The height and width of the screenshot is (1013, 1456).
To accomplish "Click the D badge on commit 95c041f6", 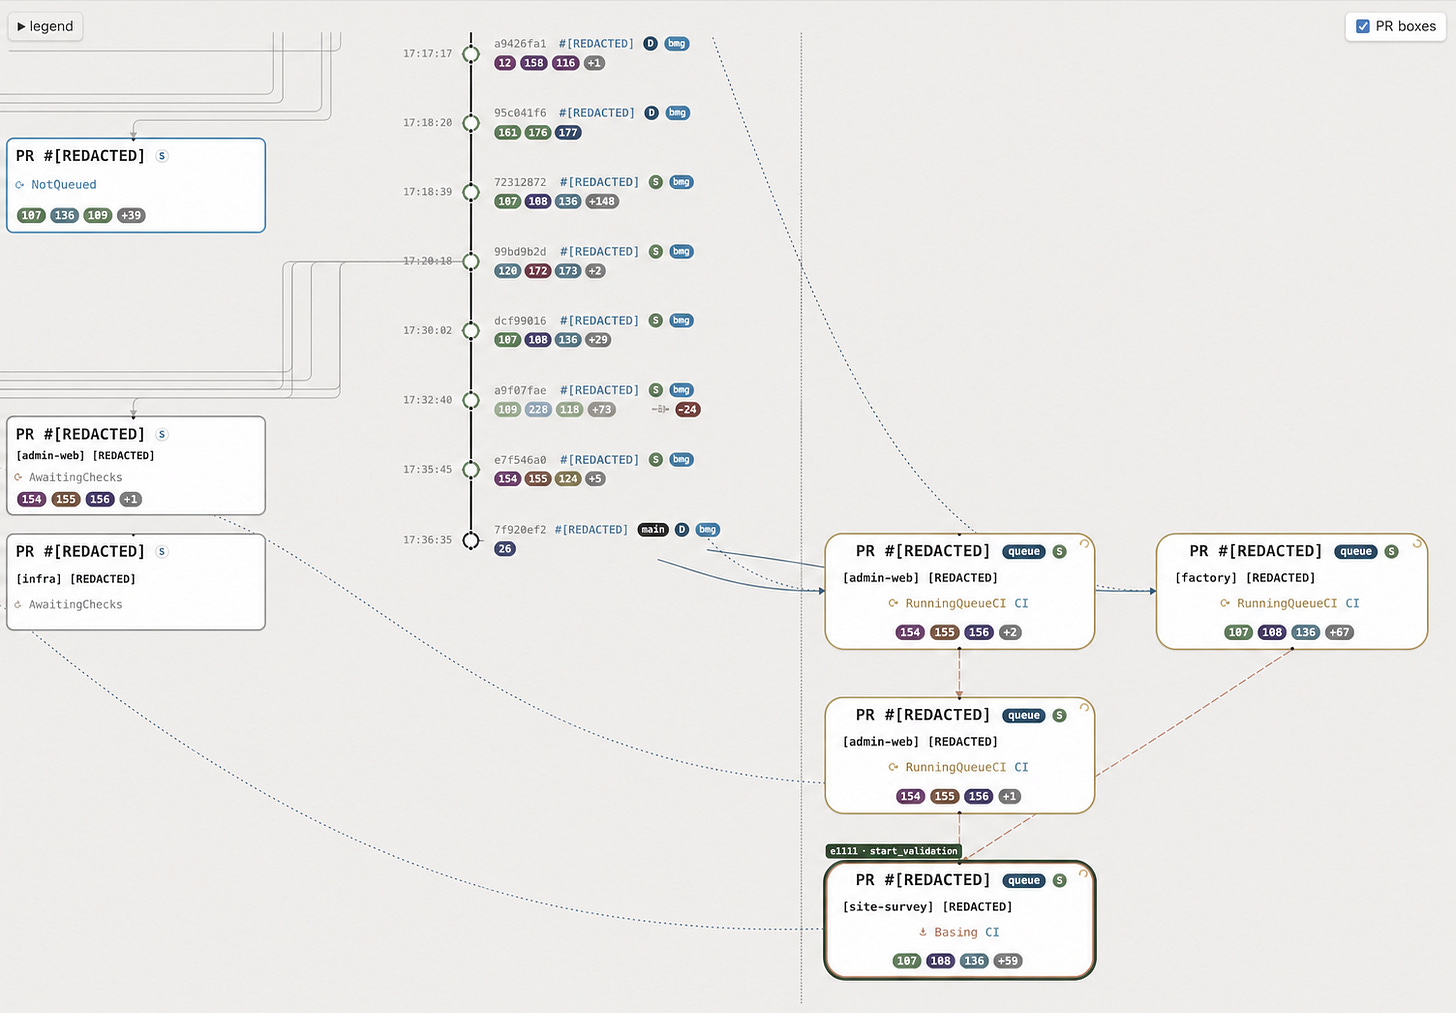I will tap(651, 113).
